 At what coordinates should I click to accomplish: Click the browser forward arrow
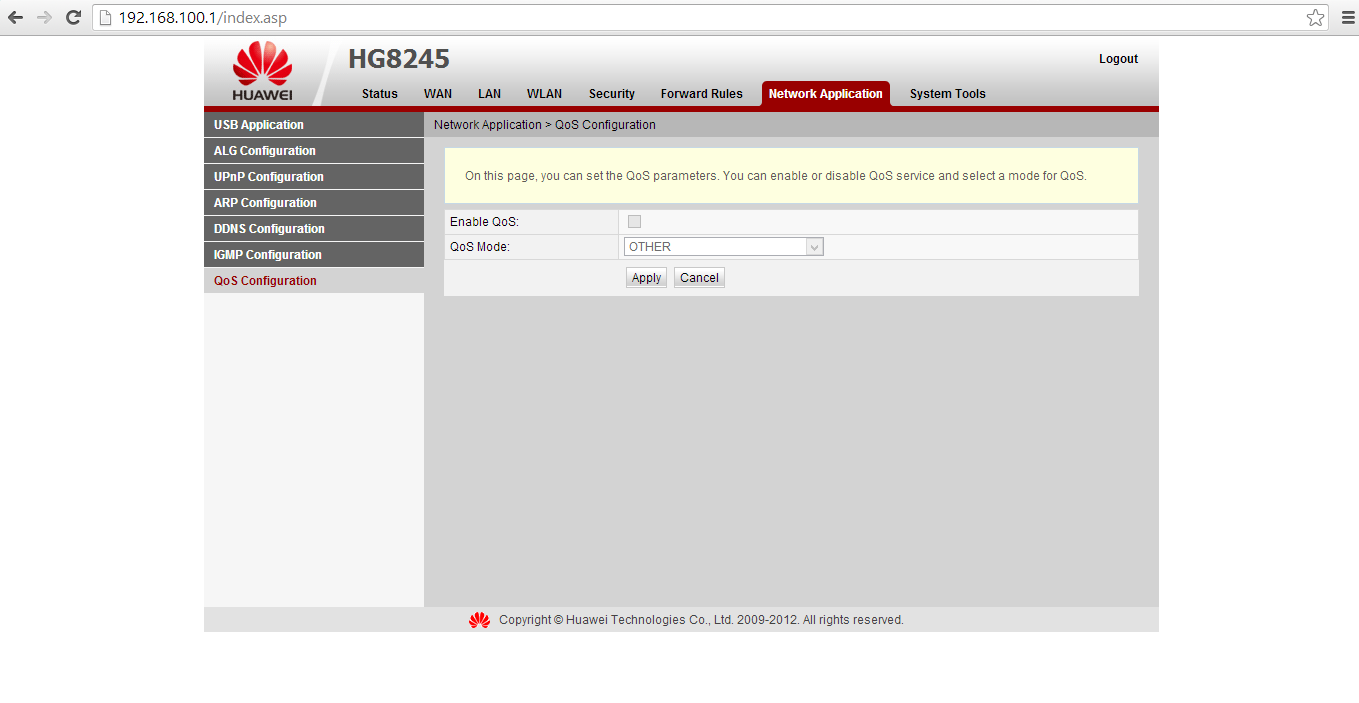(44, 18)
